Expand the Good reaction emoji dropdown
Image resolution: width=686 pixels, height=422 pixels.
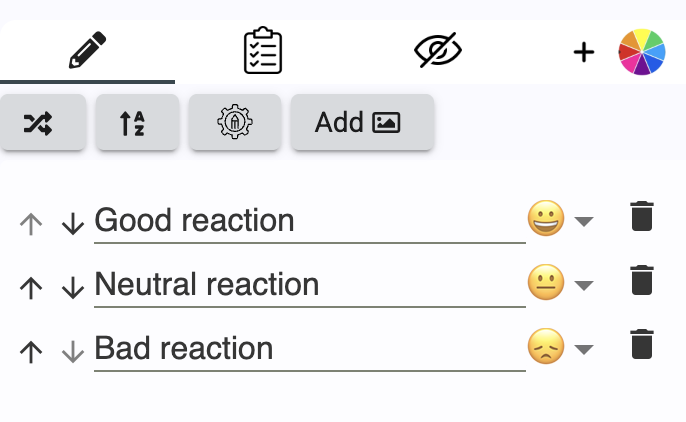(x=585, y=221)
